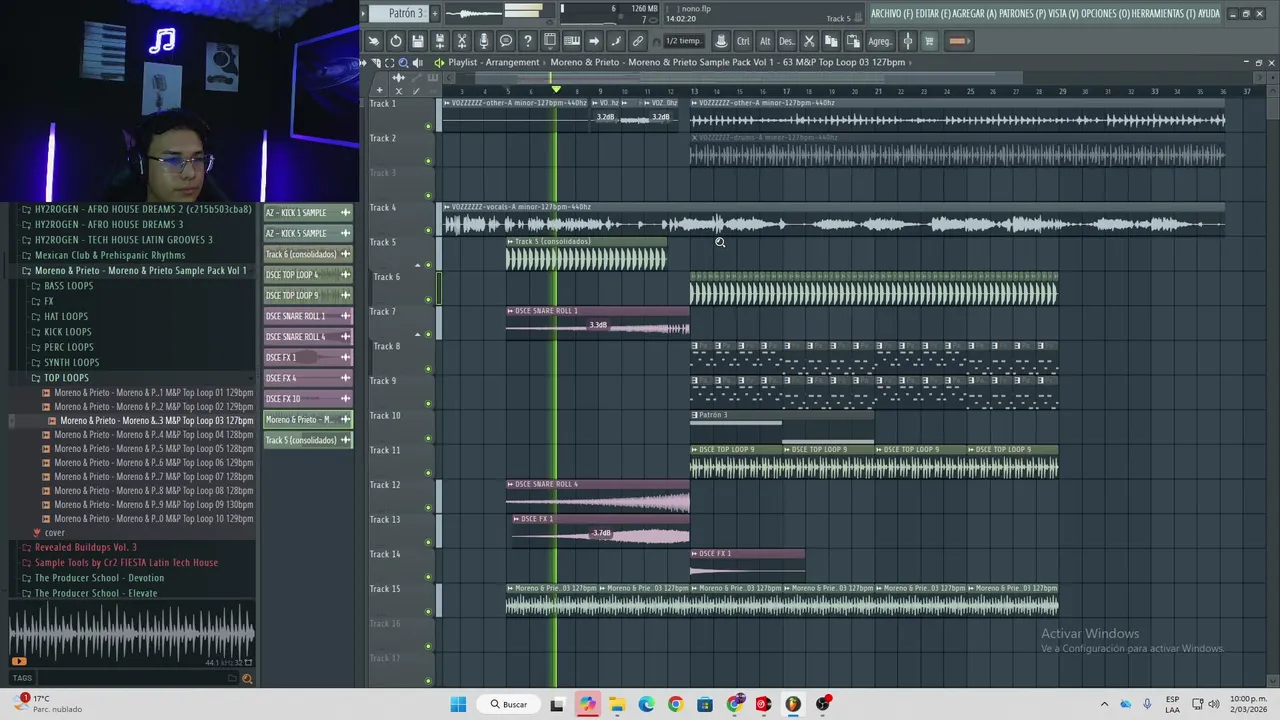Click the browser search magnifier icon

247,678
